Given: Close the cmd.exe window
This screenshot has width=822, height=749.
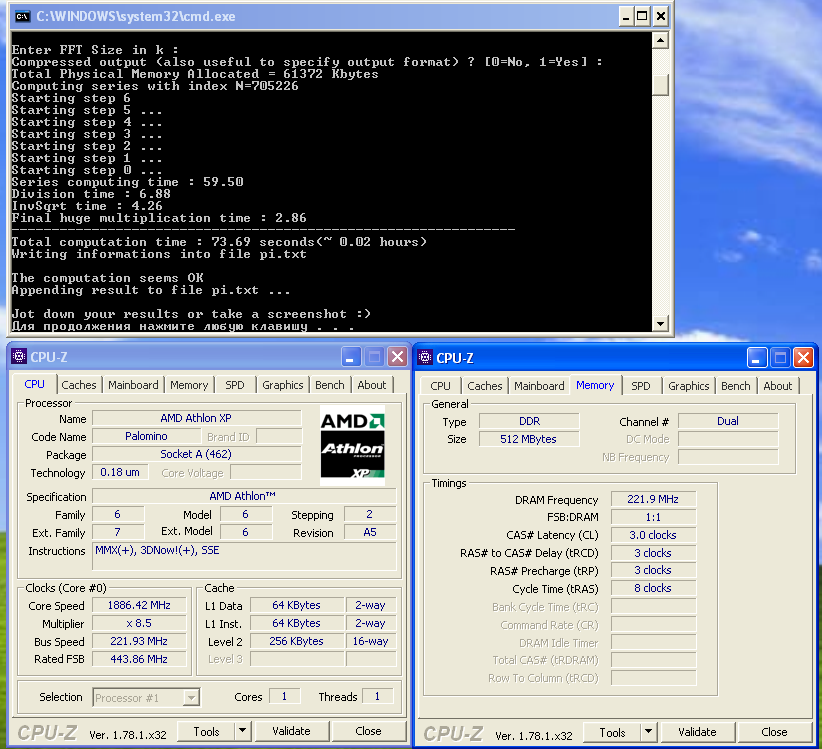Looking at the screenshot, I should click(661, 16).
